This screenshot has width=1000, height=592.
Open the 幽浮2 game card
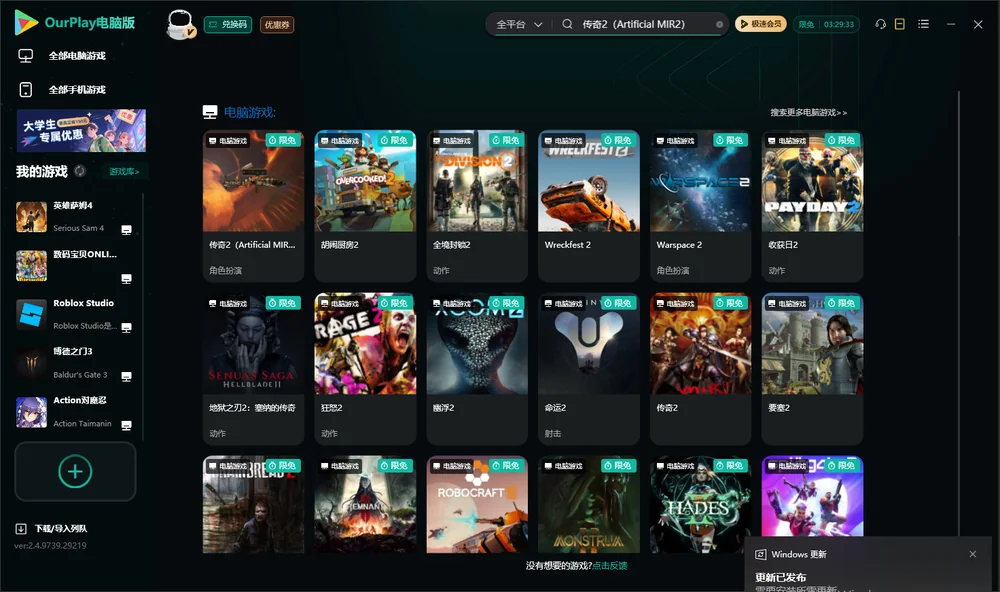click(477, 369)
